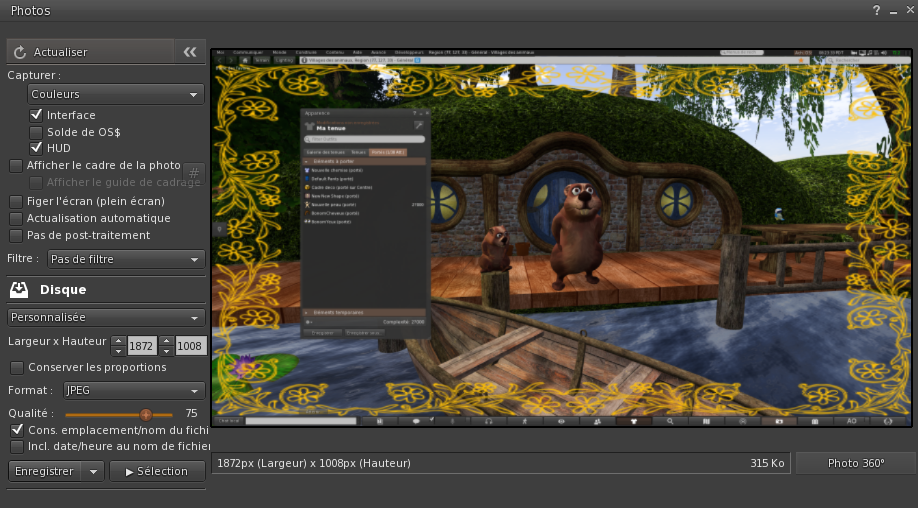Increase the width with the up arrow

119,341
